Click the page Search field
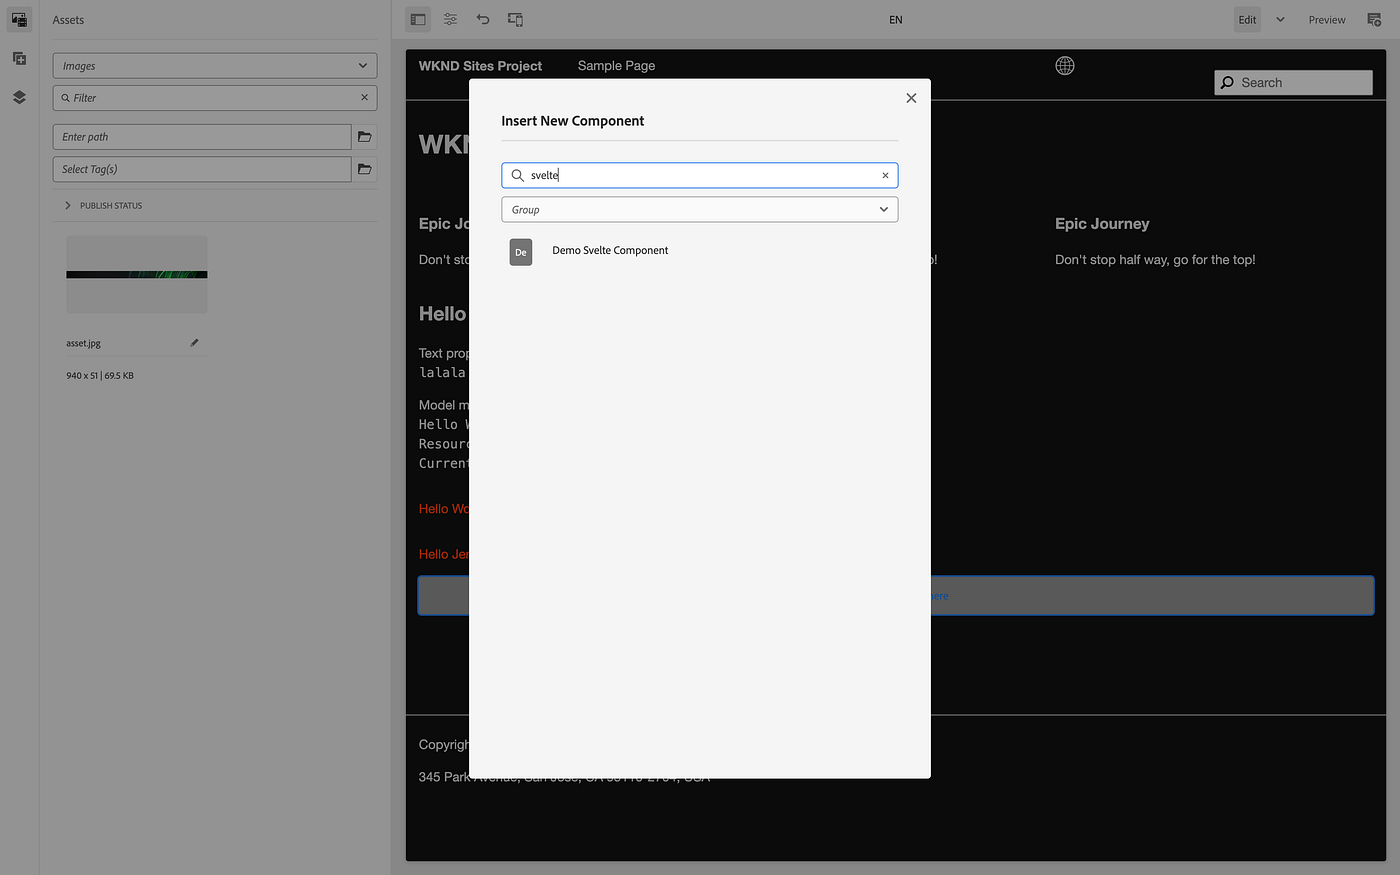 (x=1293, y=83)
